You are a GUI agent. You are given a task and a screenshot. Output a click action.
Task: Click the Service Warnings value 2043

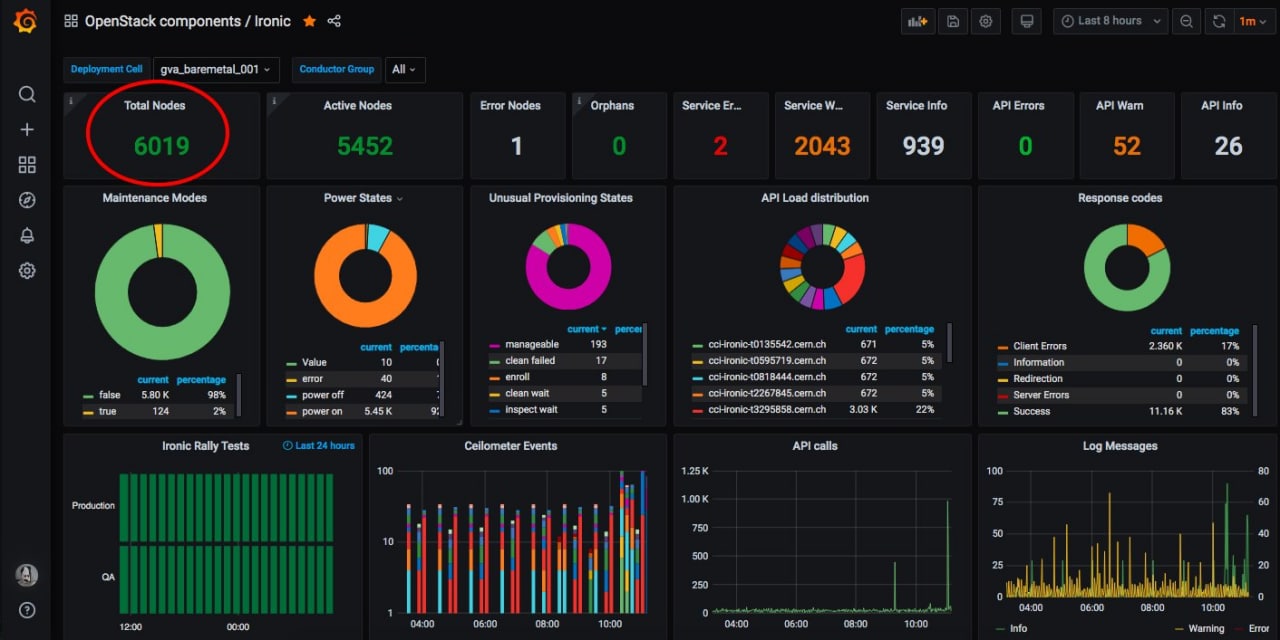click(822, 146)
